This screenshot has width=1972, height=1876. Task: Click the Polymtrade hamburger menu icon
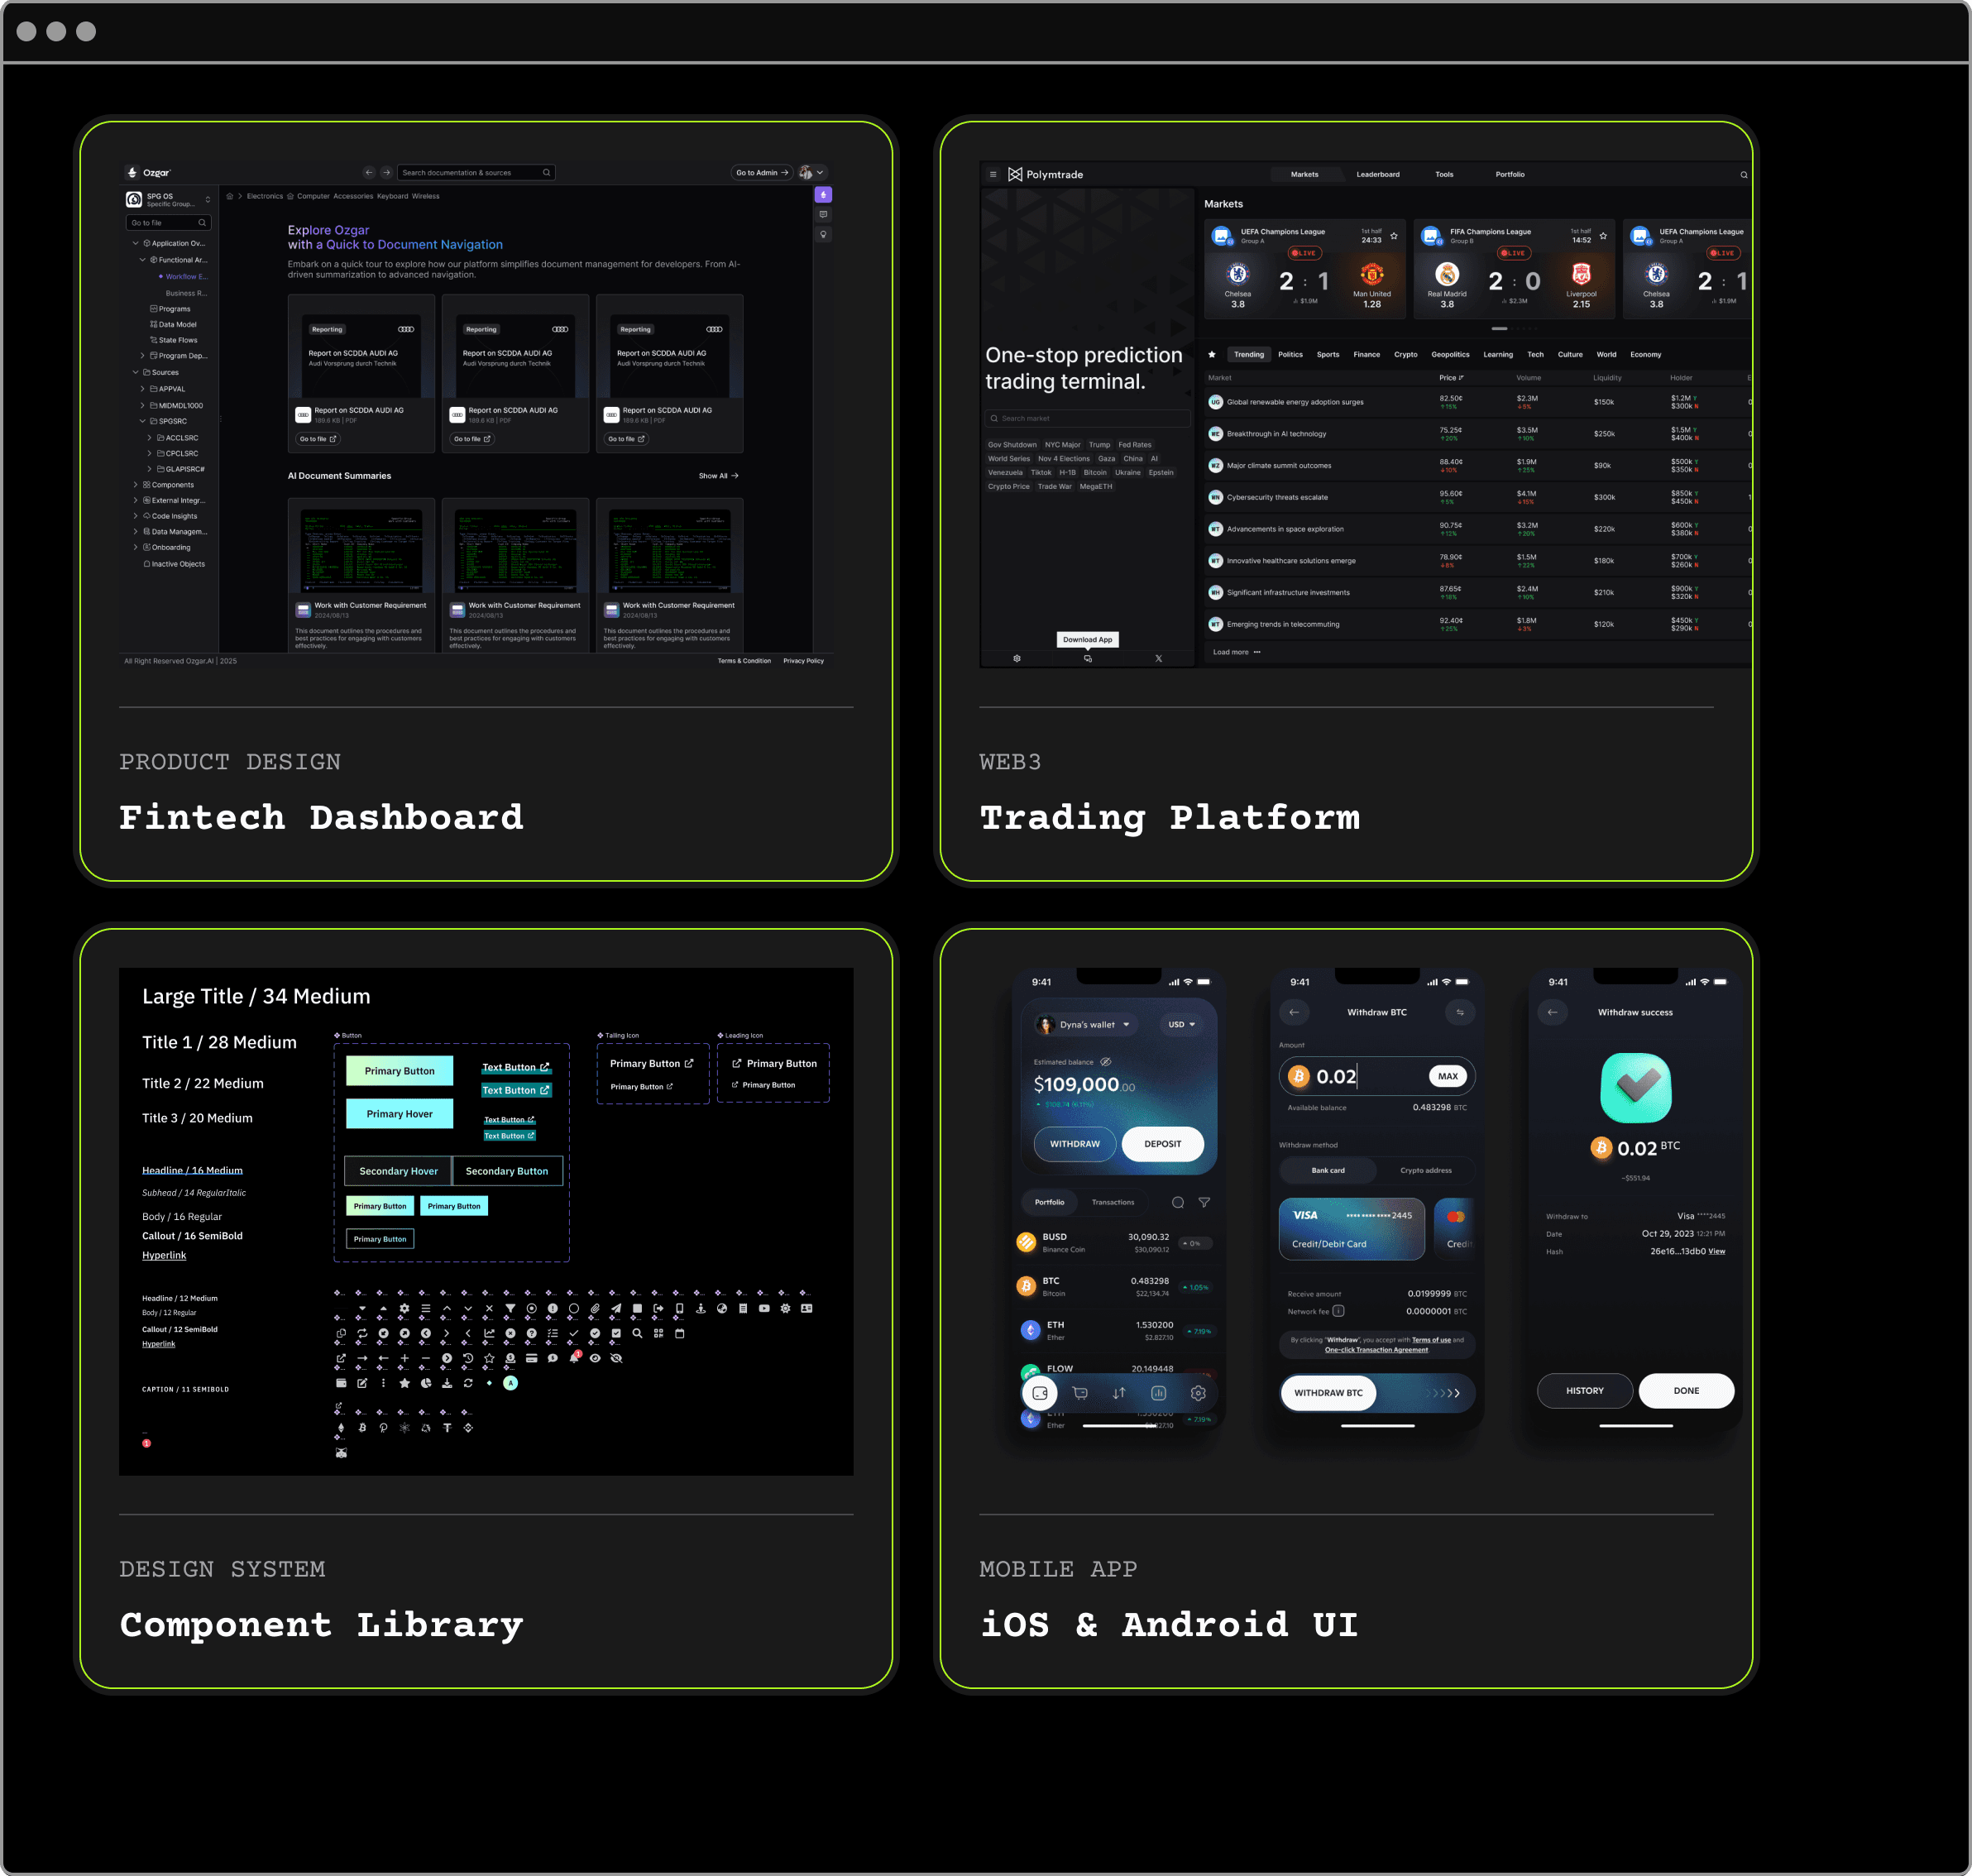(x=993, y=175)
